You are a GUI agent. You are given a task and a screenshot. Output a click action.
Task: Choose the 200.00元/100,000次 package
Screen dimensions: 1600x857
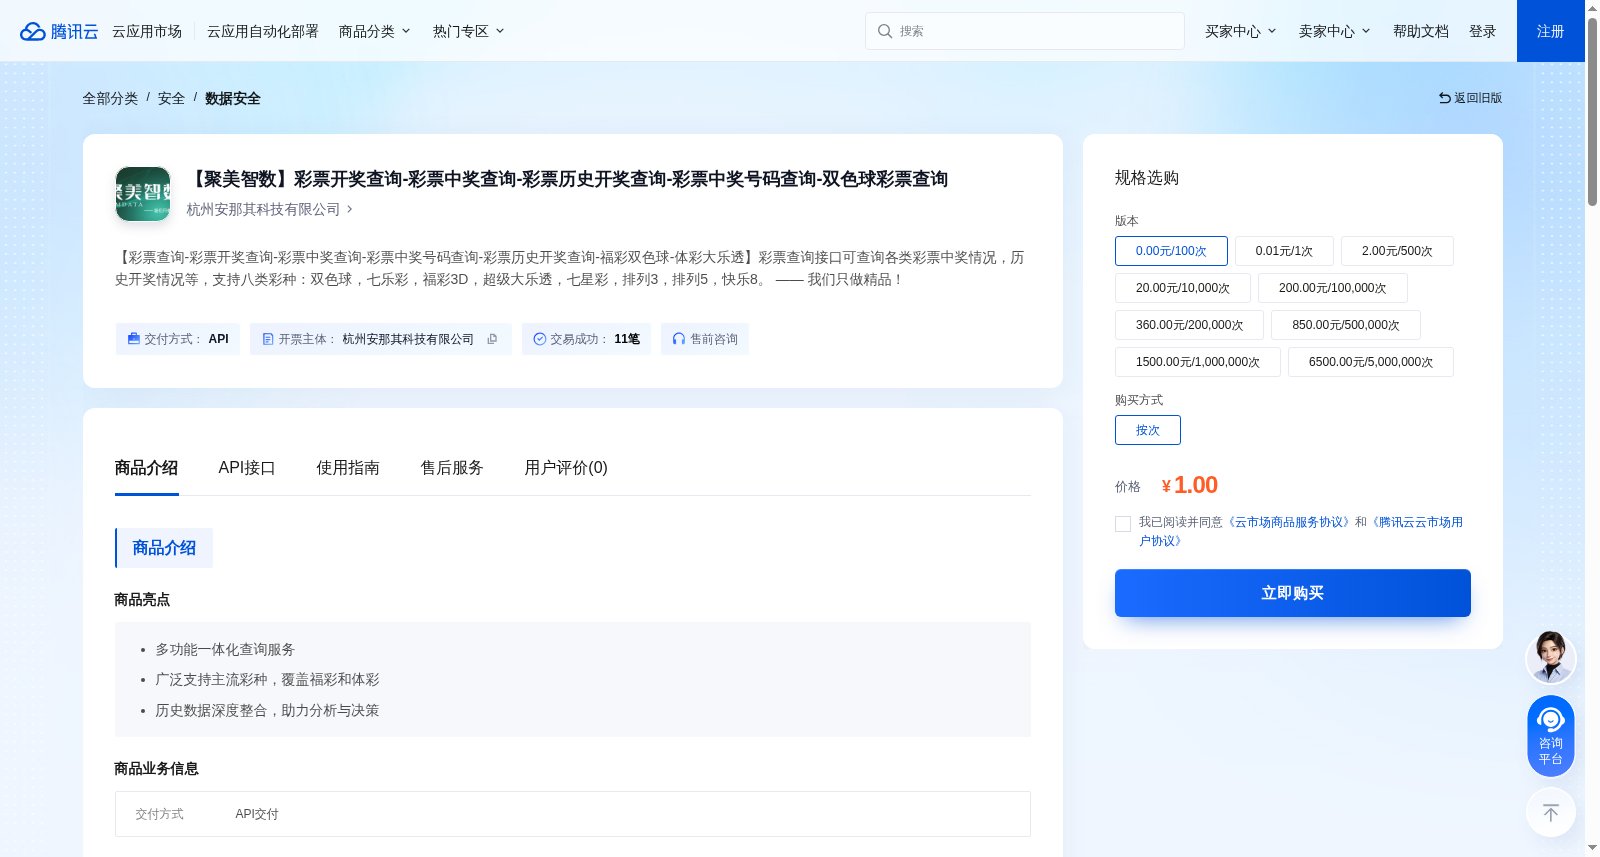(1333, 288)
